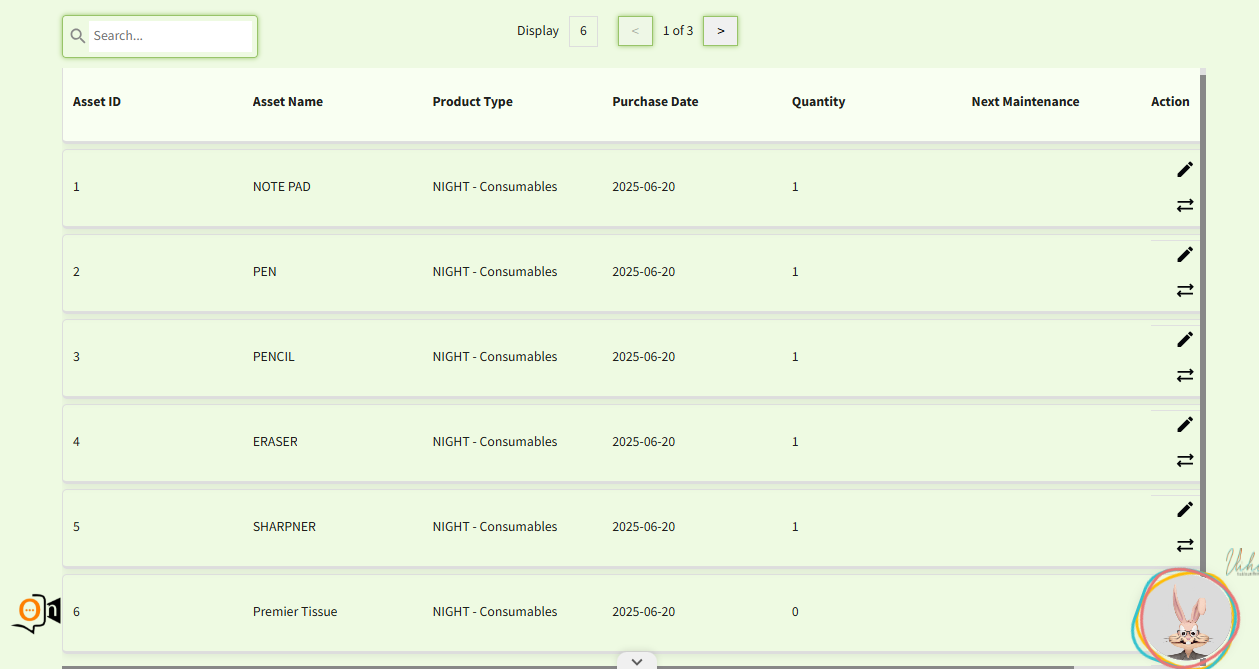This screenshot has width=1259, height=669.
Task: Click transfer arrows icon in PENCIL row
Action: [x=1185, y=375]
